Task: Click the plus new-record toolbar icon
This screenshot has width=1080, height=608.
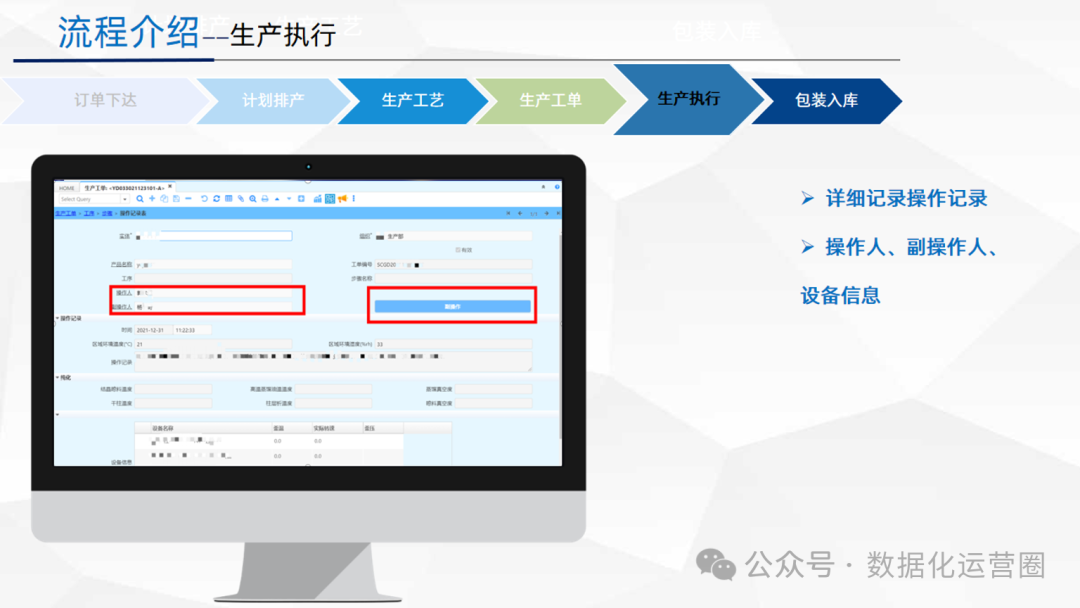Action: (x=152, y=199)
